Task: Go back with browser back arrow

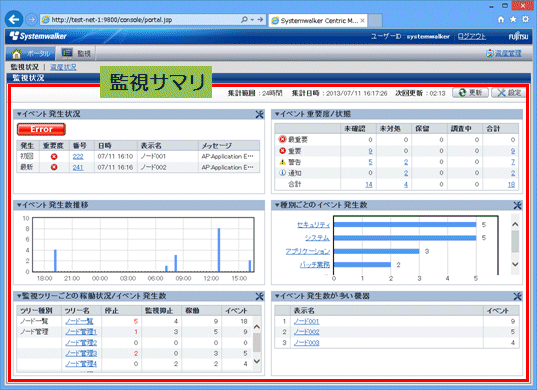Action: click(14, 20)
